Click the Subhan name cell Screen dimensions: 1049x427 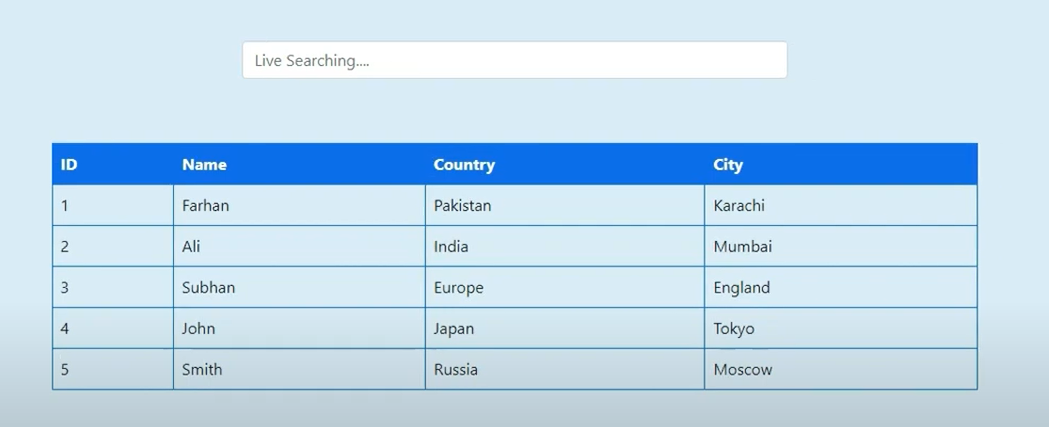[299, 287]
